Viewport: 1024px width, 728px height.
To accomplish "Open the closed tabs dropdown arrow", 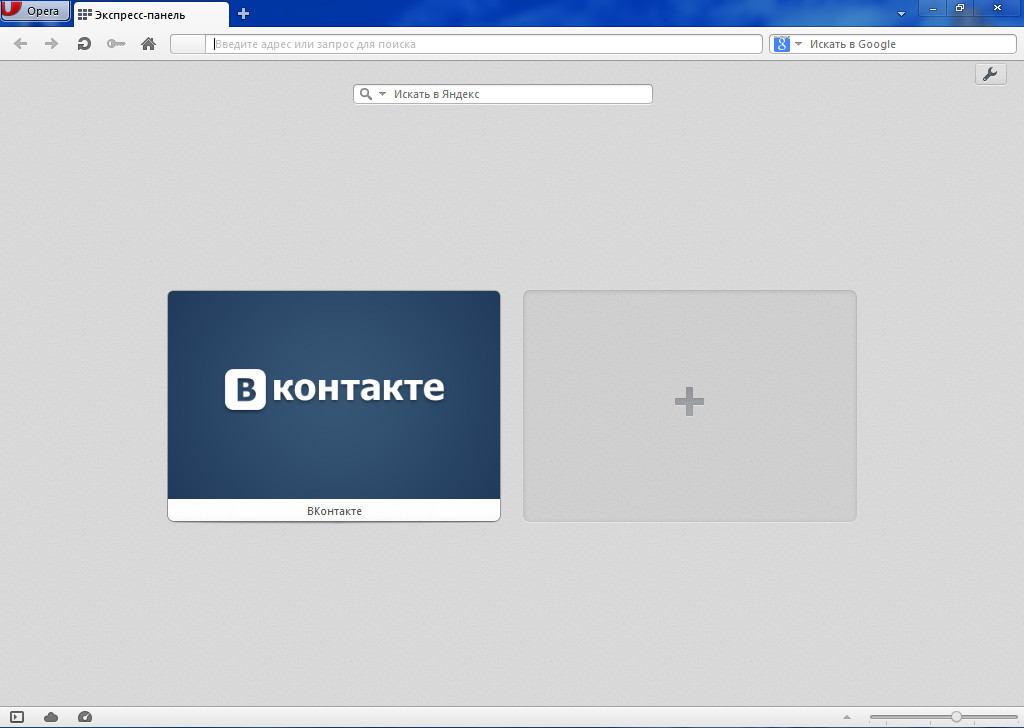I will (x=901, y=14).
